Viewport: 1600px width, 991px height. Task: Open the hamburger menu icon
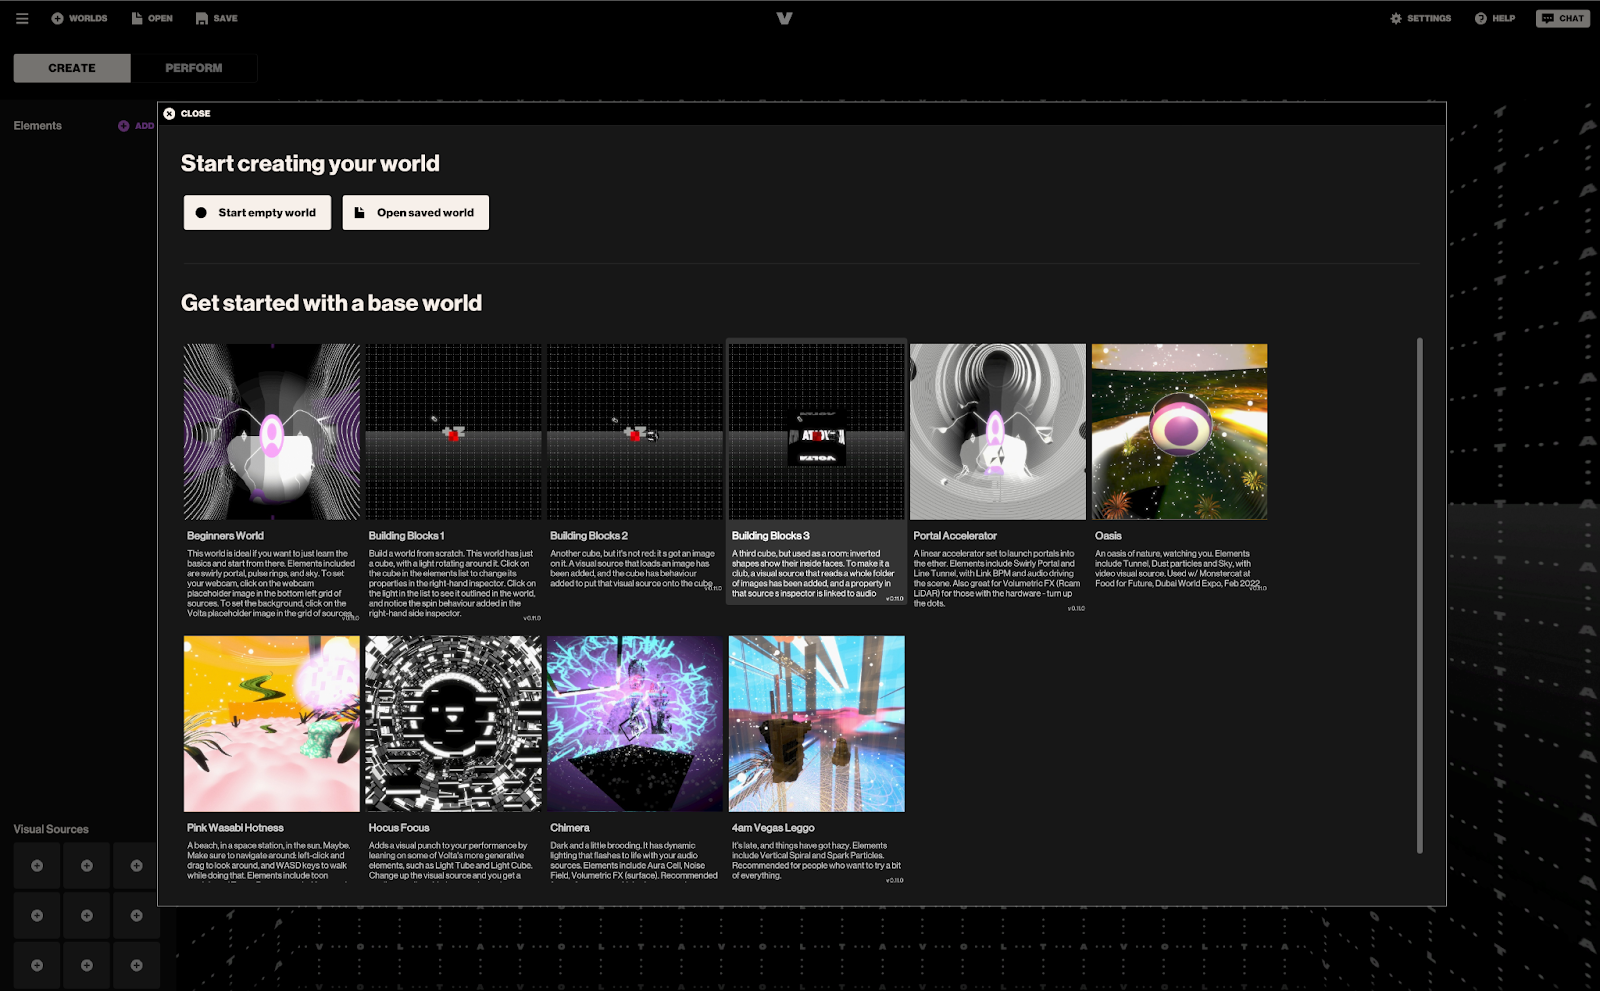coord(22,18)
